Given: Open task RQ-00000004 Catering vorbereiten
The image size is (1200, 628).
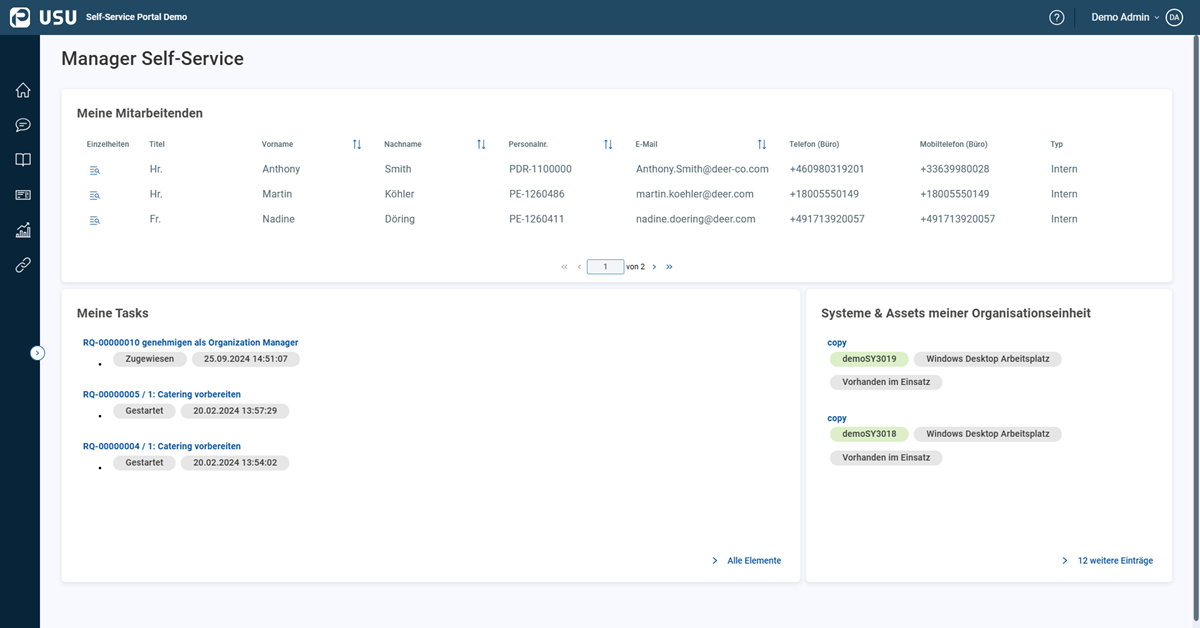Looking at the screenshot, I should [162, 446].
